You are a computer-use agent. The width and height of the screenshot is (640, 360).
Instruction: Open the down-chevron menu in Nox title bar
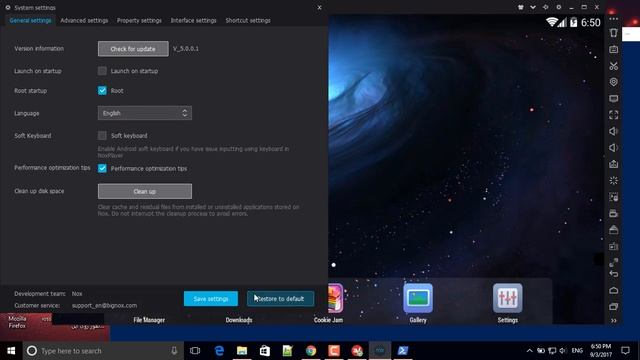tap(533, 7)
